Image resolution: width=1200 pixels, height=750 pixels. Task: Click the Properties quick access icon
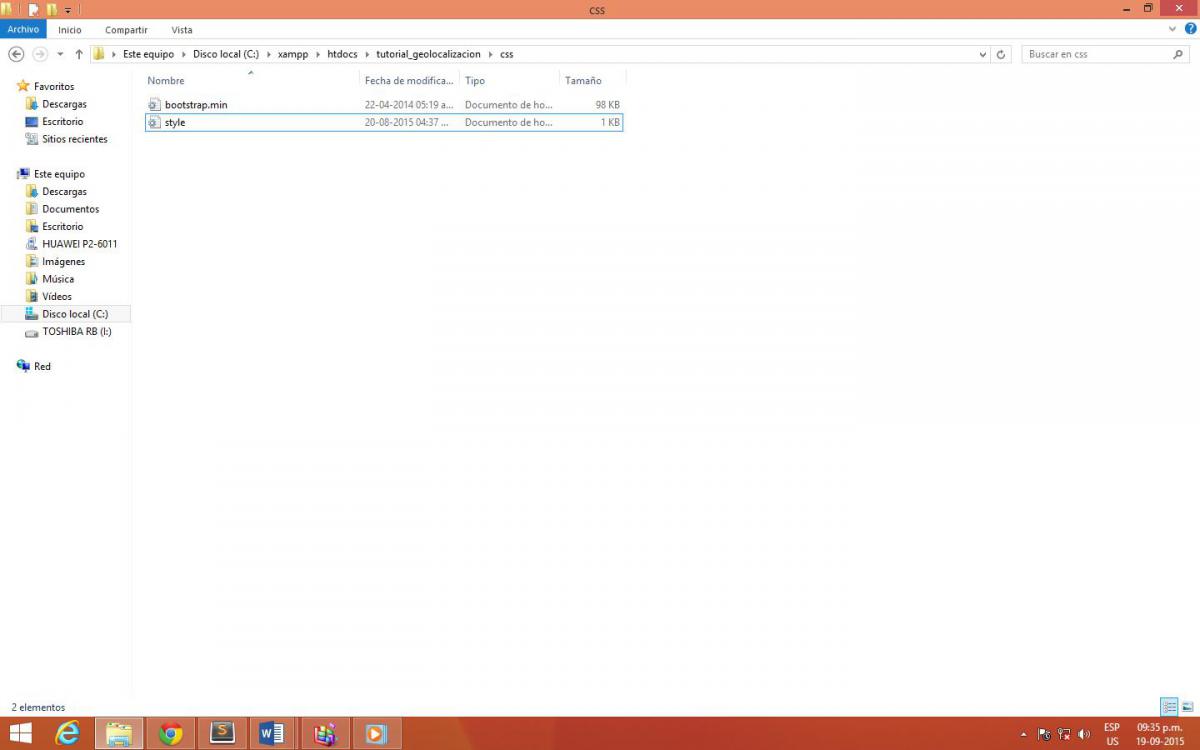[33, 10]
